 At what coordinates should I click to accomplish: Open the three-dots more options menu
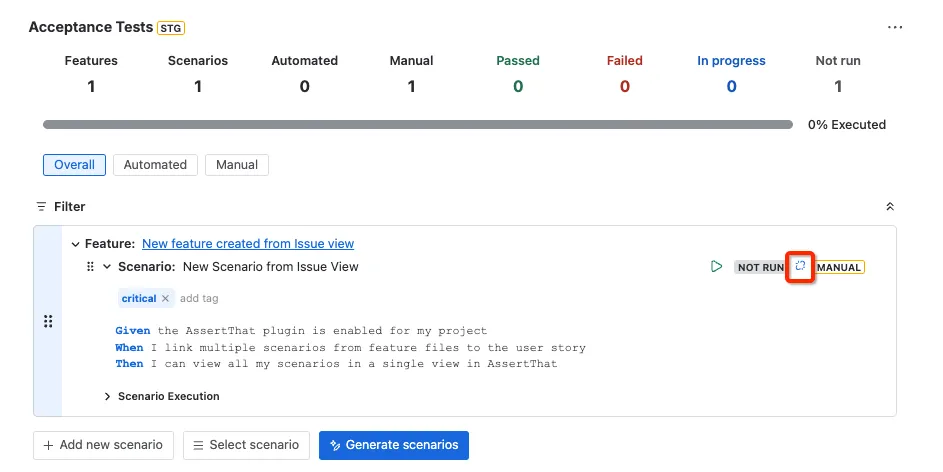coord(895,27)
